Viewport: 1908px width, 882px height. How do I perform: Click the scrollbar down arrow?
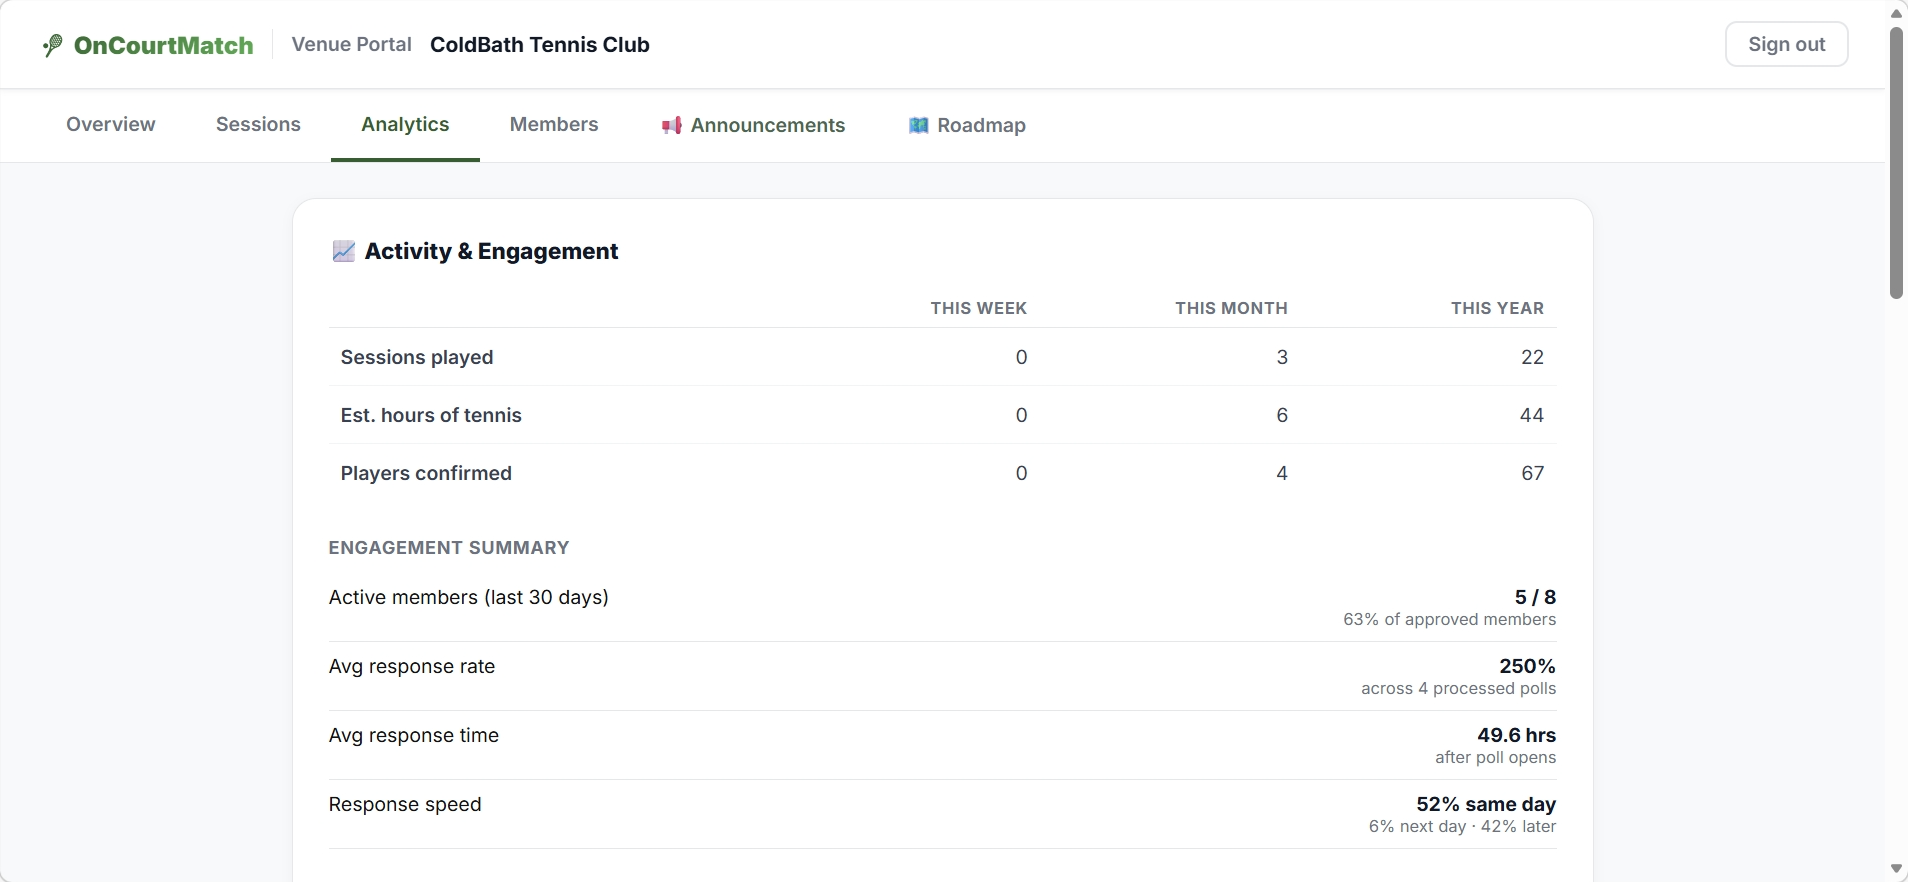coord(1896,868)
